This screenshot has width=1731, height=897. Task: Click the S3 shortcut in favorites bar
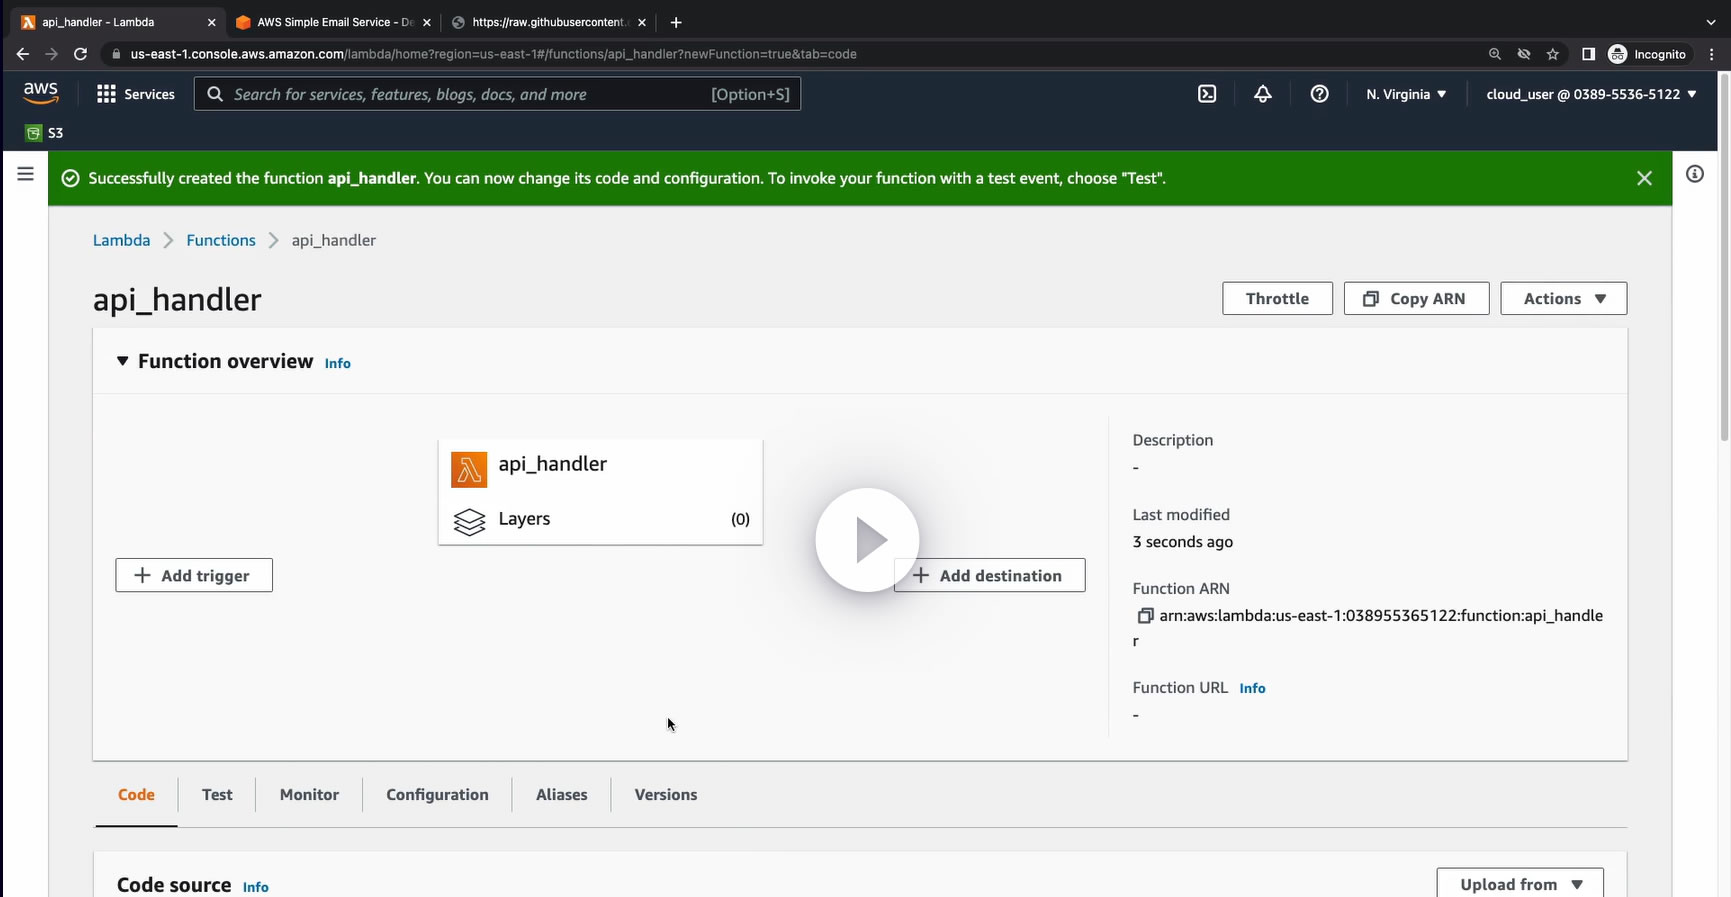(45, 133)
